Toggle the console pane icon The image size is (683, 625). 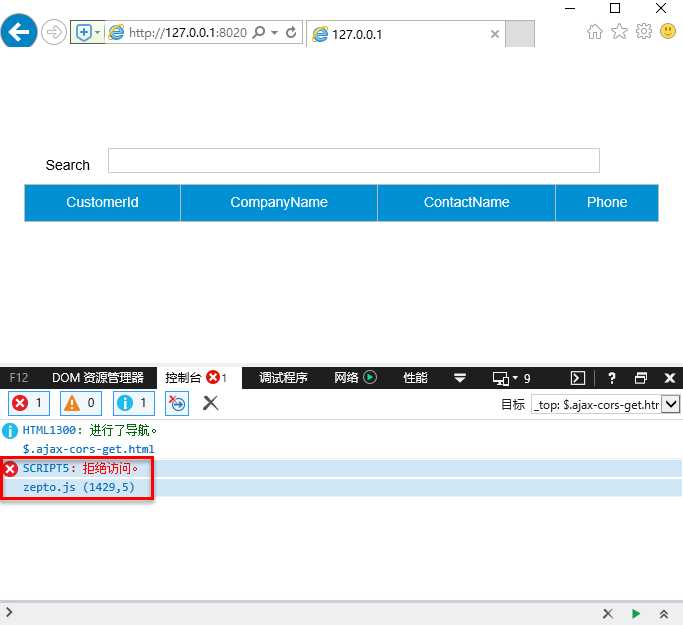point(578,378)
